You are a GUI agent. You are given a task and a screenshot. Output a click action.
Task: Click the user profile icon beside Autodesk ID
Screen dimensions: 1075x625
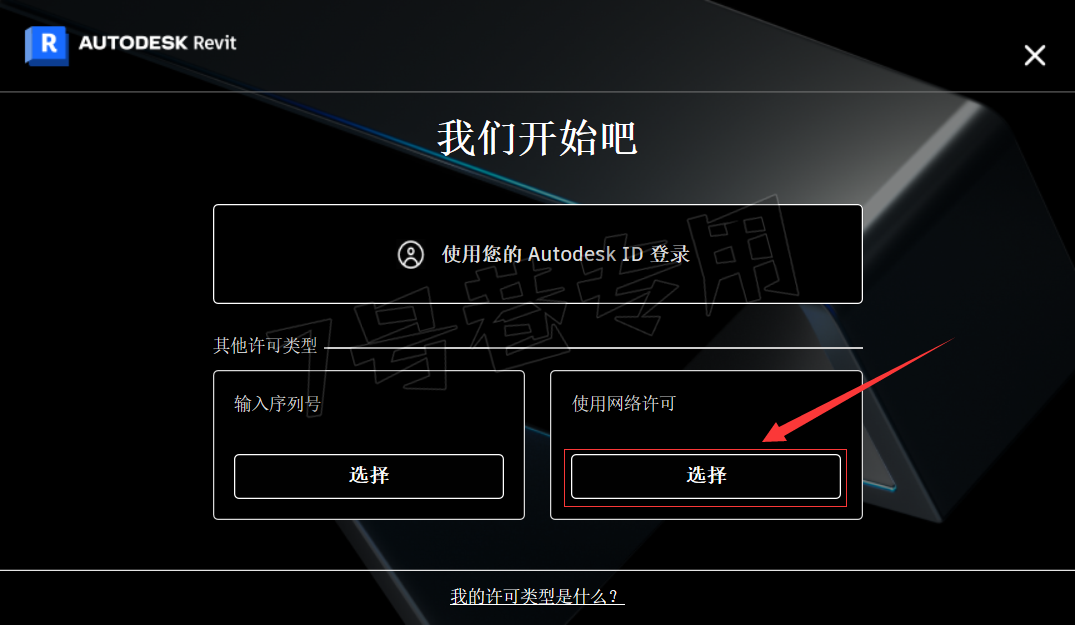411,254
